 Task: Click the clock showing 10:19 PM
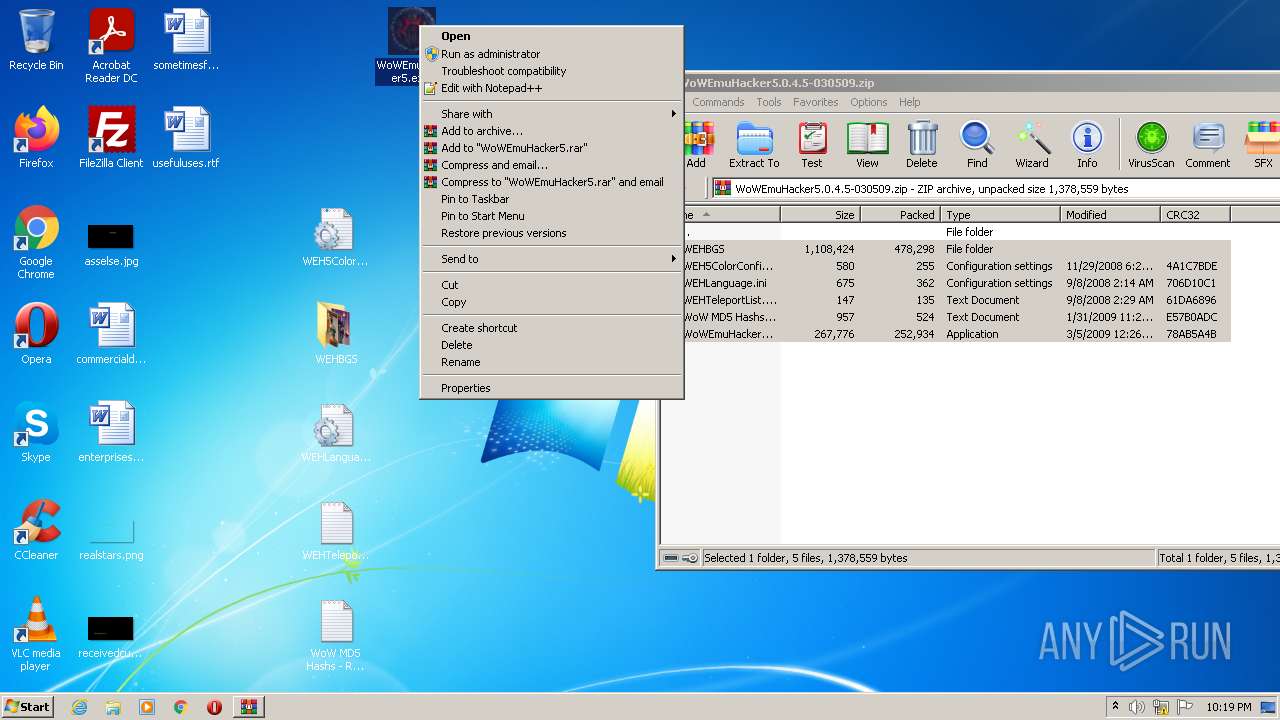[1228, 707]
